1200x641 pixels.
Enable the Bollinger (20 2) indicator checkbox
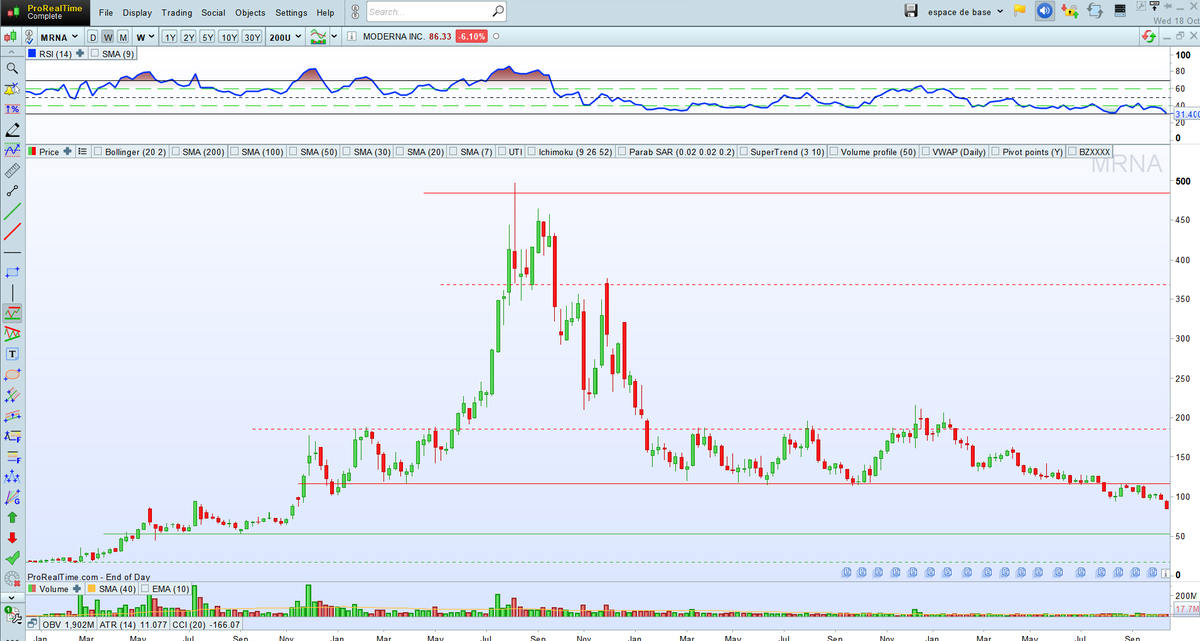(98, 152)
